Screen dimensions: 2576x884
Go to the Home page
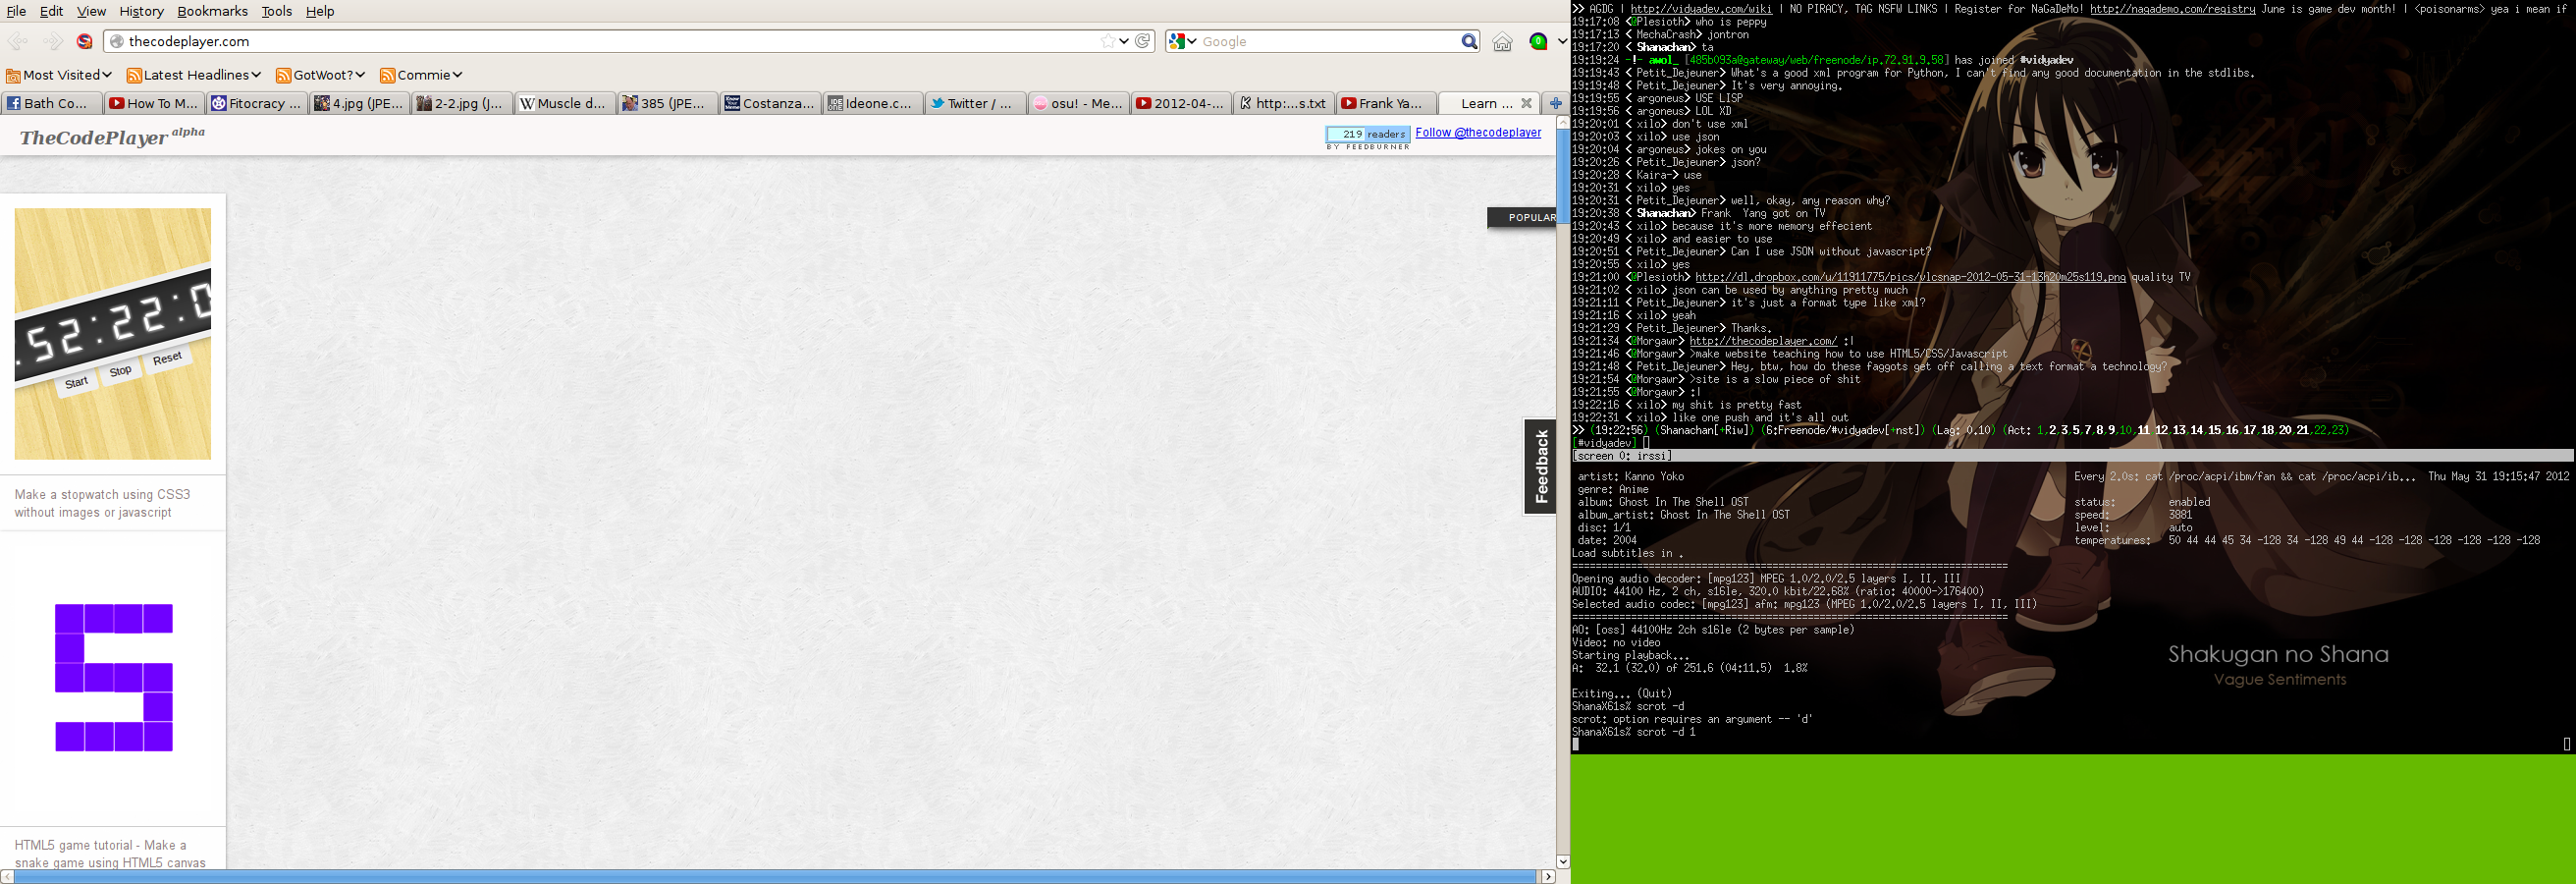1502,41
